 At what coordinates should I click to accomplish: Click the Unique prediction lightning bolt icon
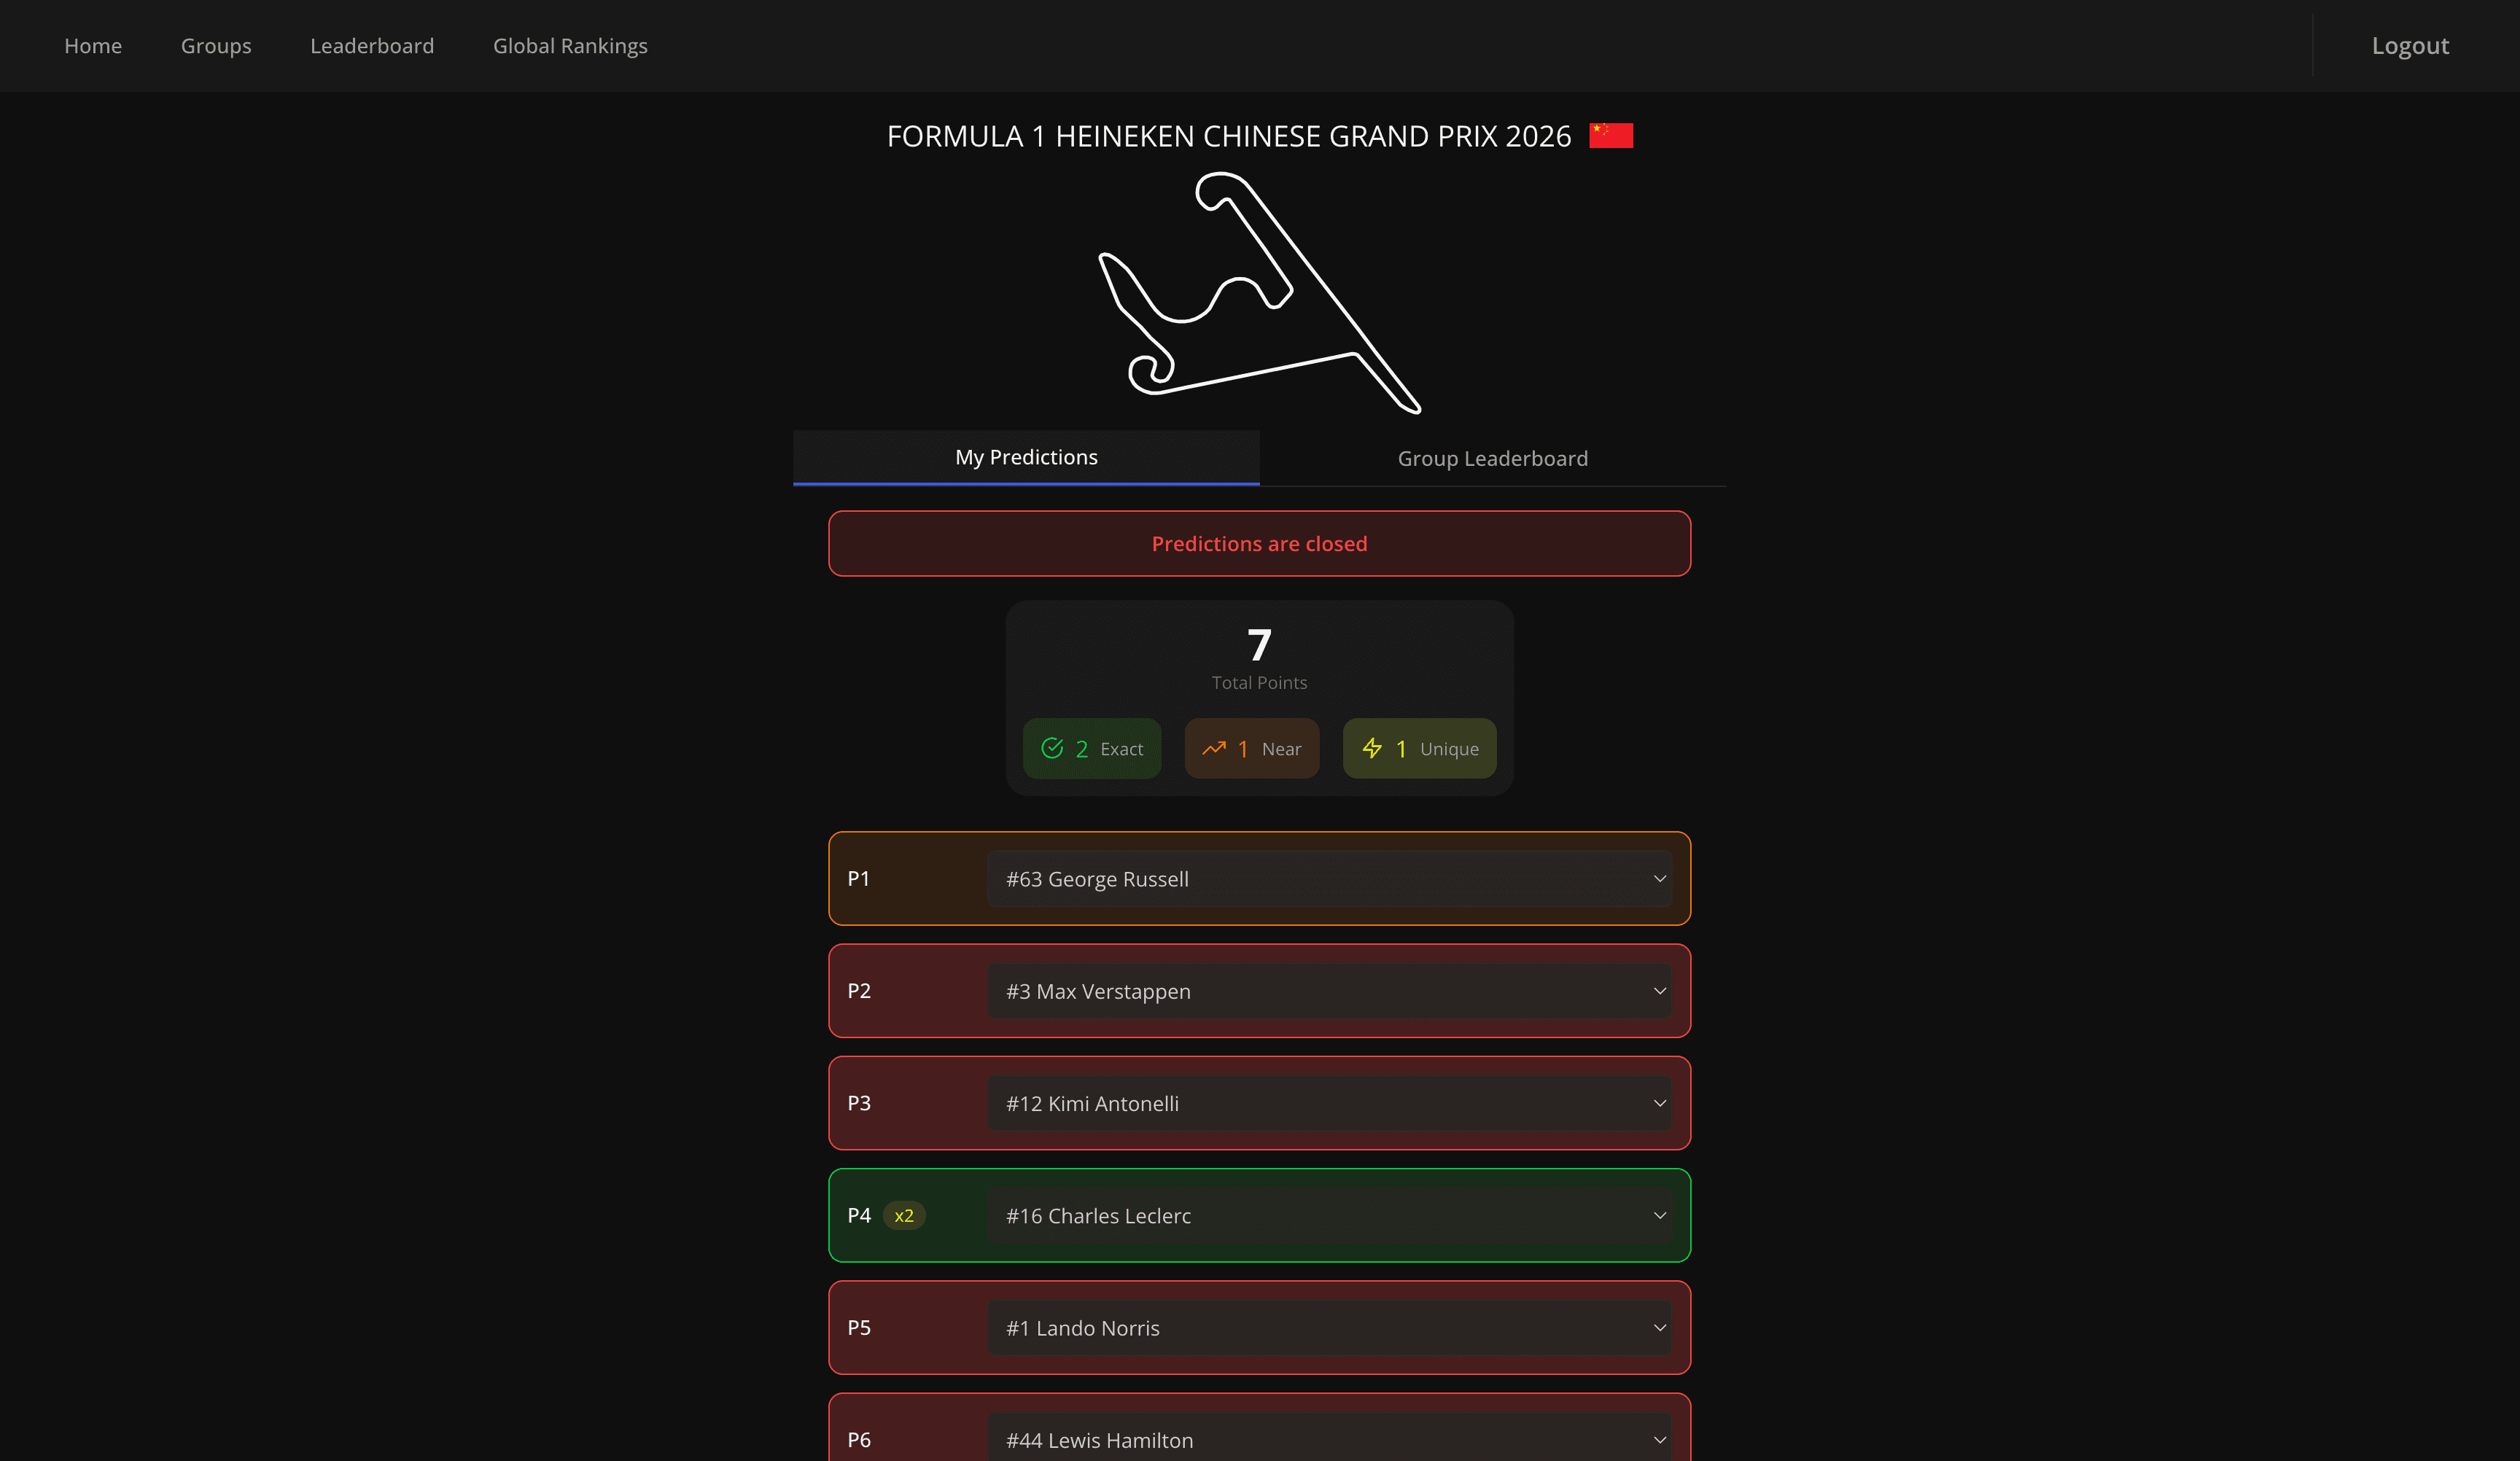pos(1372,748)
